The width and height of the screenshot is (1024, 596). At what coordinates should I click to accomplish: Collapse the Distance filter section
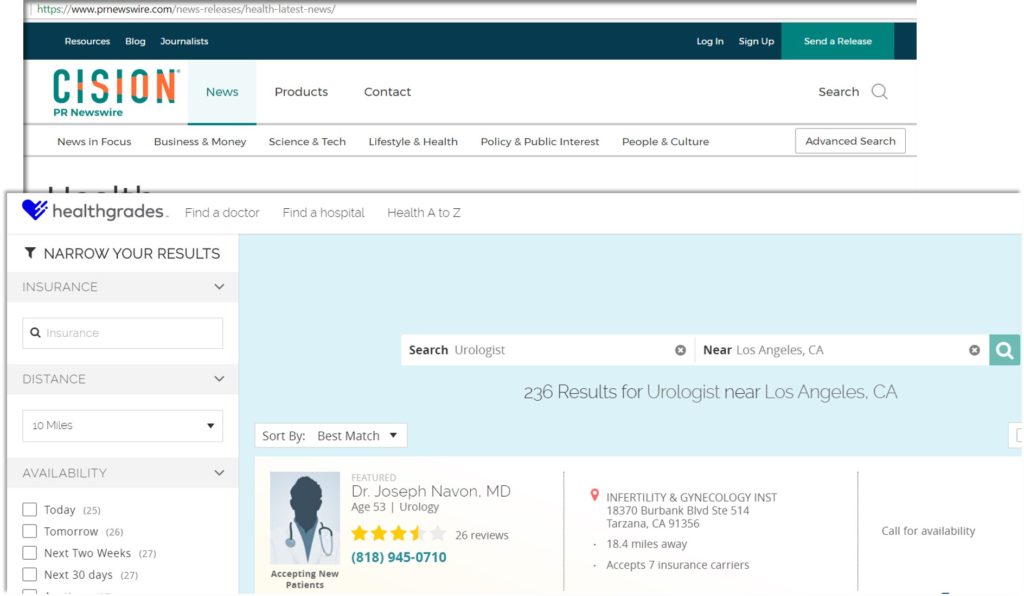tap(219, 379)
